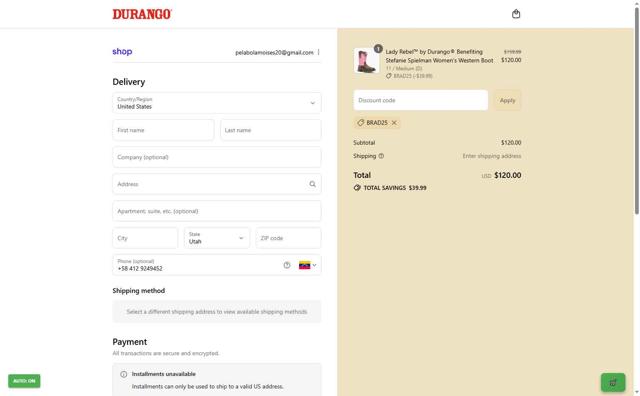Click the 'Enter shipping address' text

(x=492, y=156)
